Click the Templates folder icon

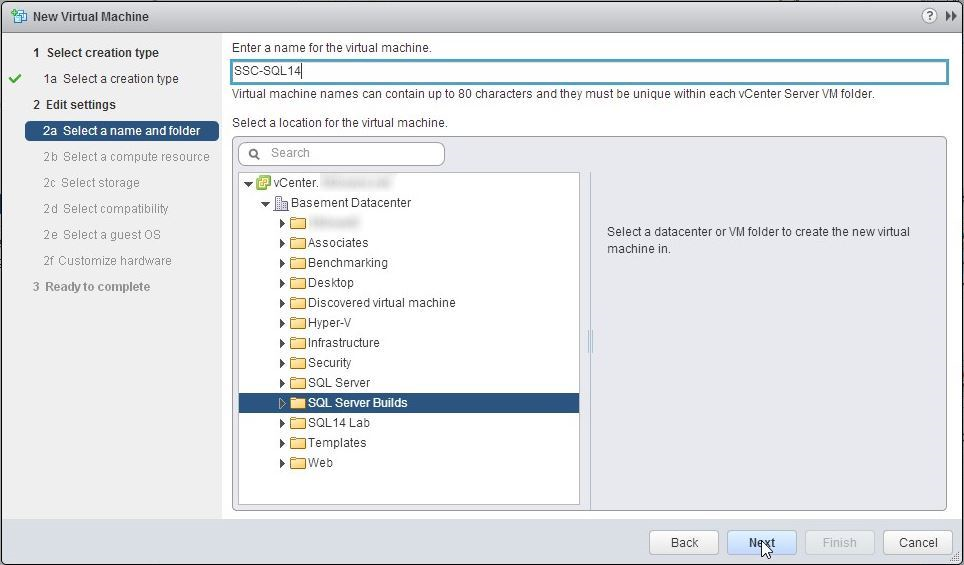coord(298,443)
